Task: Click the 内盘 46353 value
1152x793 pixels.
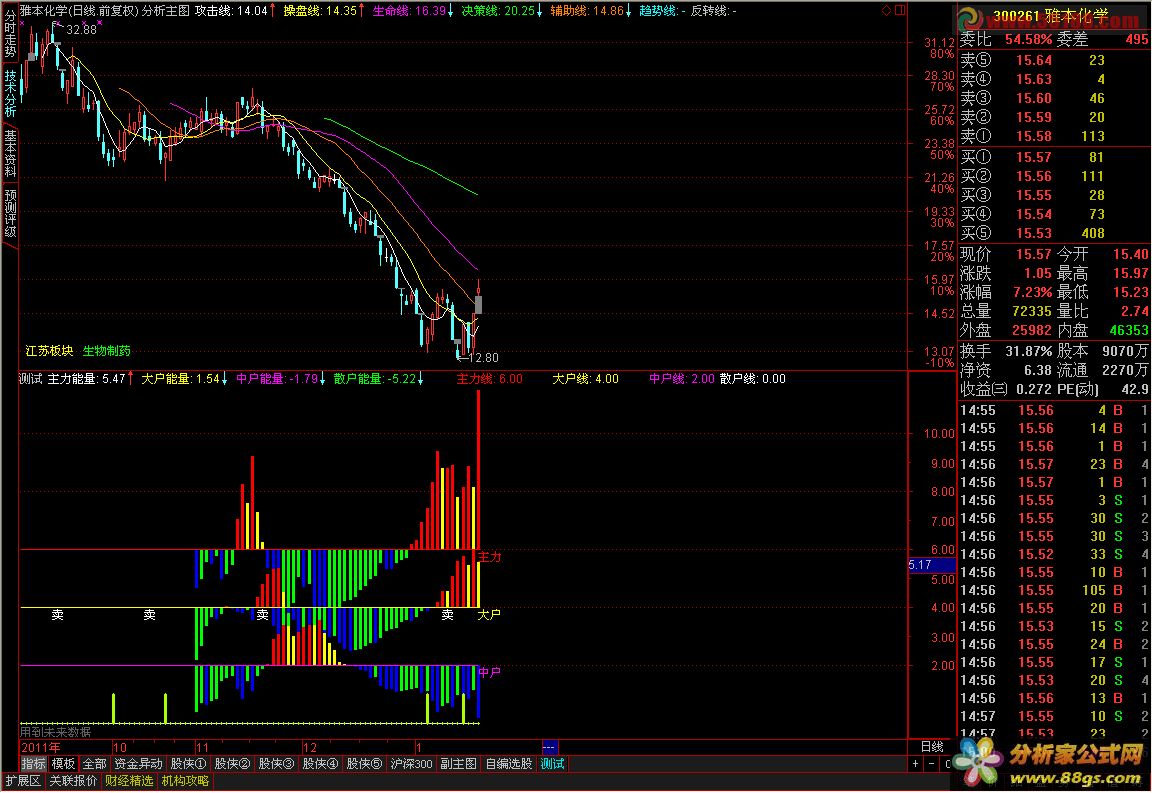Action: pyautogui.click(x=1128, y=331)
